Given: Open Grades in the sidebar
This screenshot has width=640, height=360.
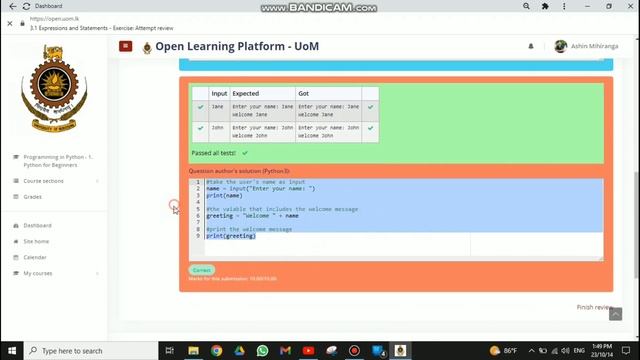Looking at the screenshot, I should click(x=32, y=197).
